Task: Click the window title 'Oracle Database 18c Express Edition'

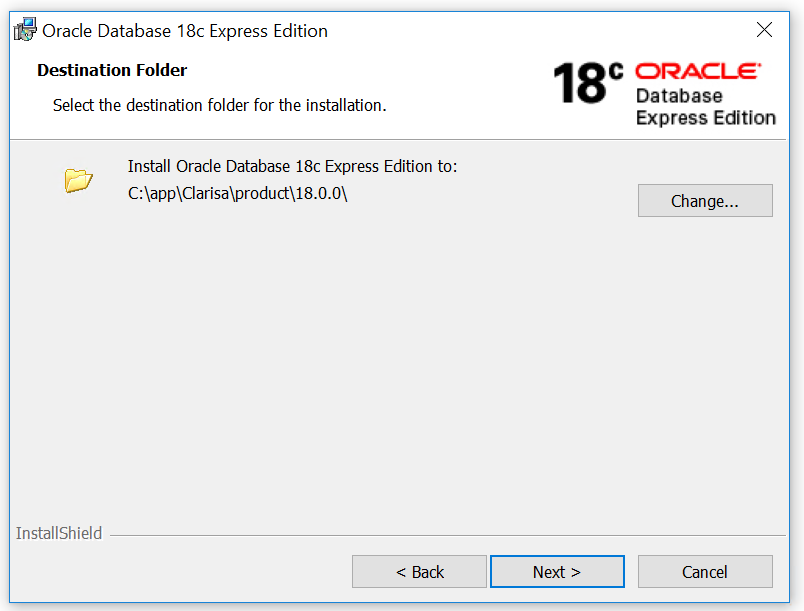Action: coord(185,31)
